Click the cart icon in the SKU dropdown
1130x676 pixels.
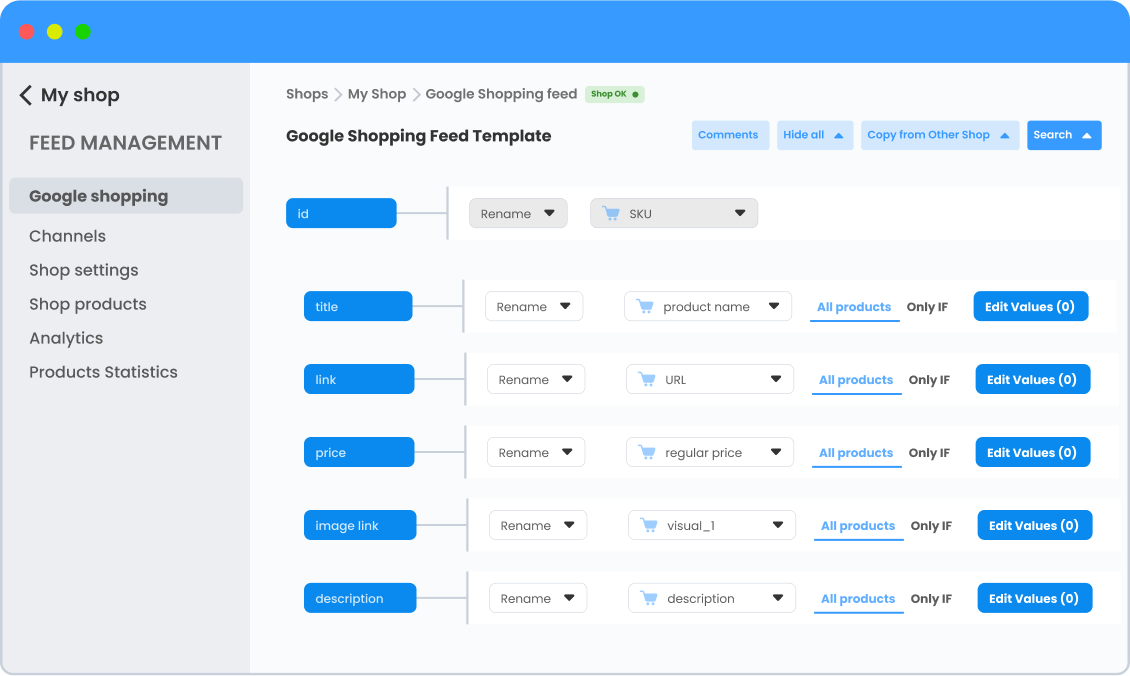[x=611, y=213]
